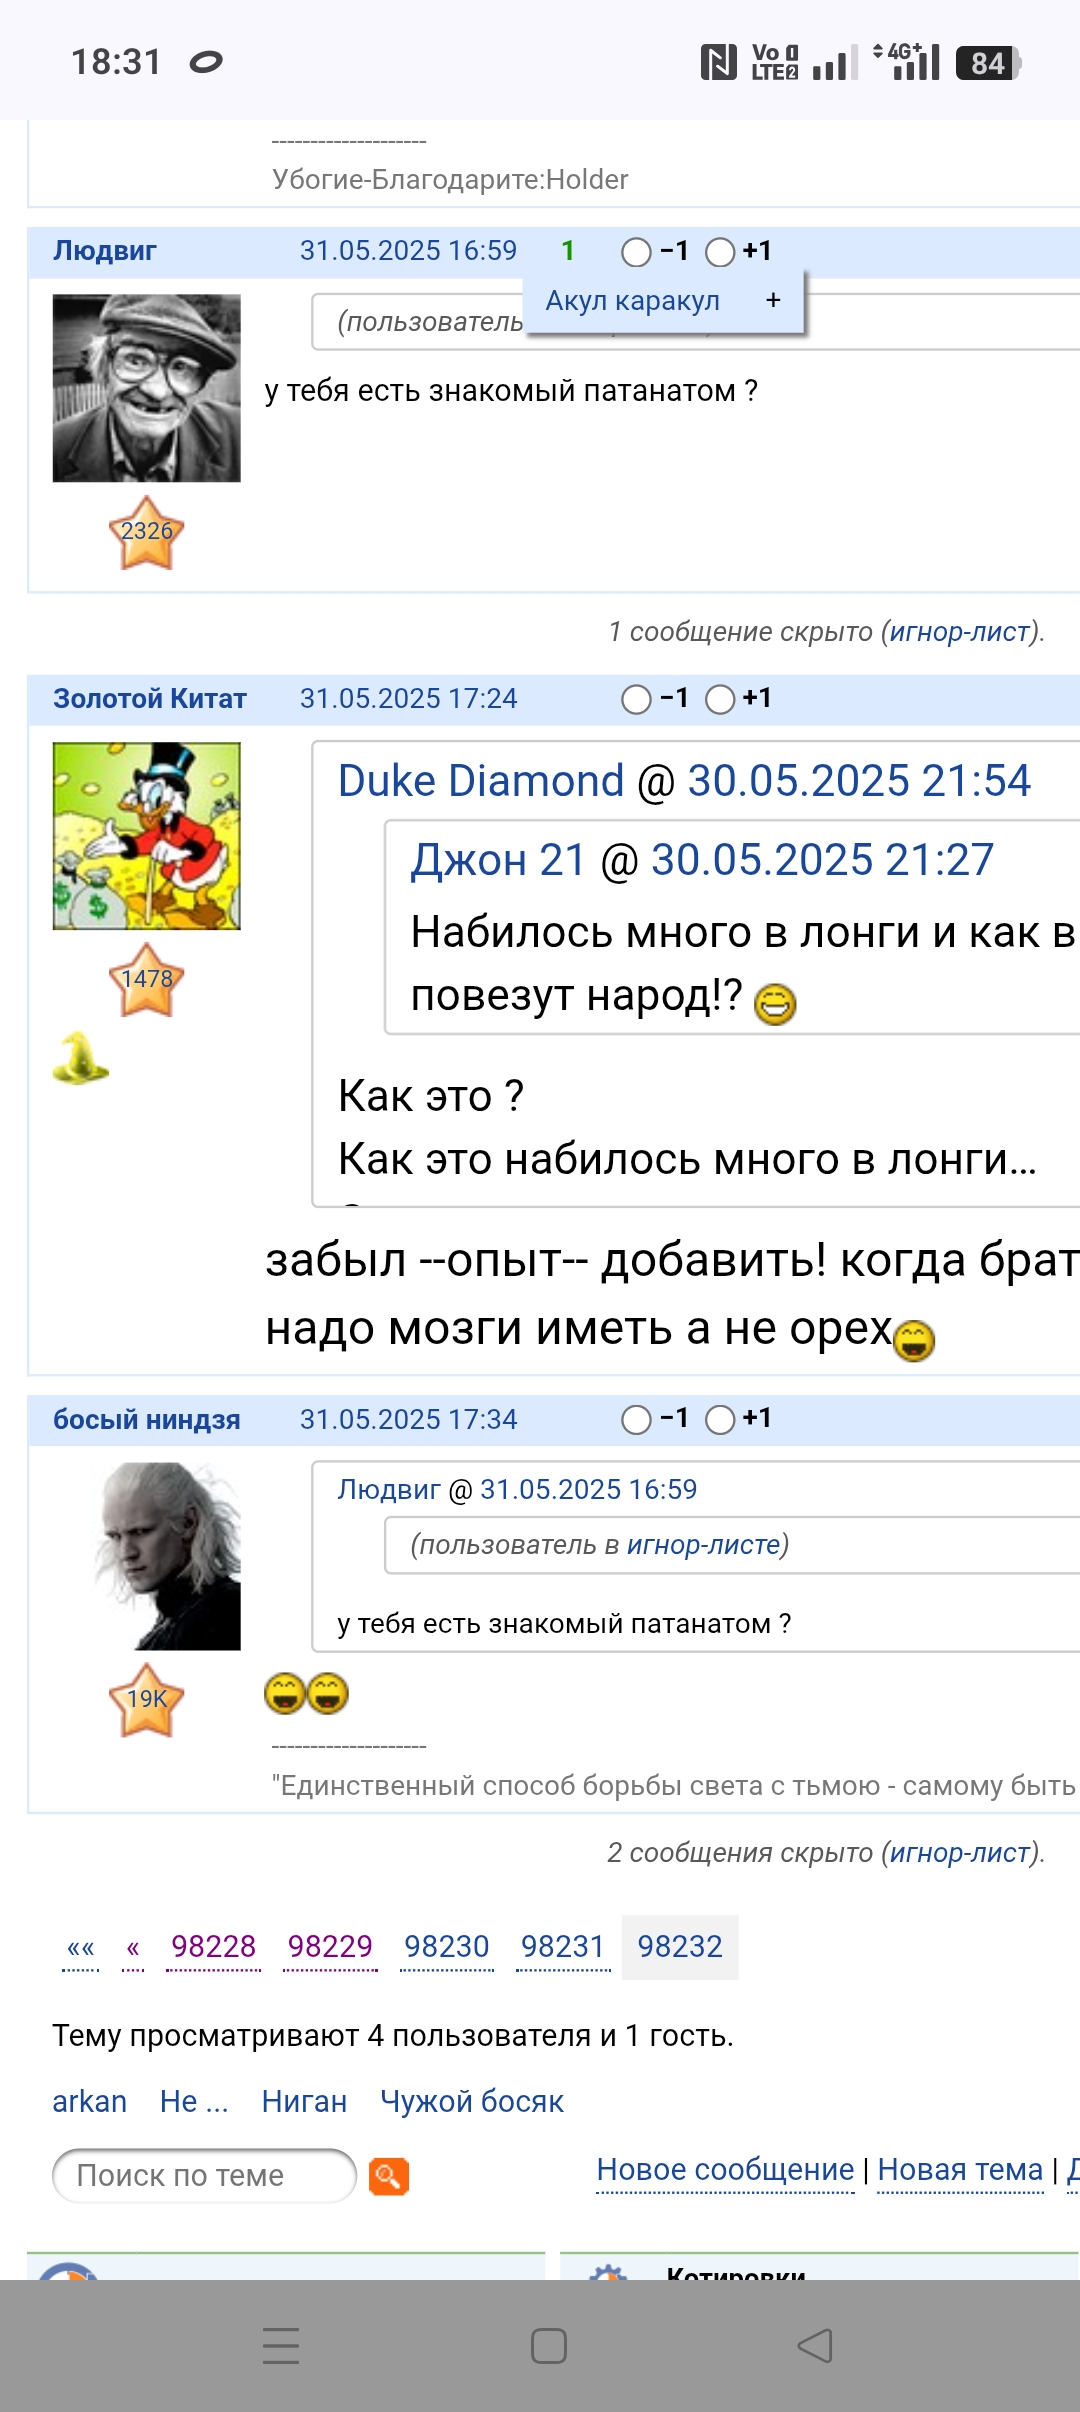This screenshot has height=2412, width=1080.
Task: Go to previous page single arrow
Action: coord(133,1947)
